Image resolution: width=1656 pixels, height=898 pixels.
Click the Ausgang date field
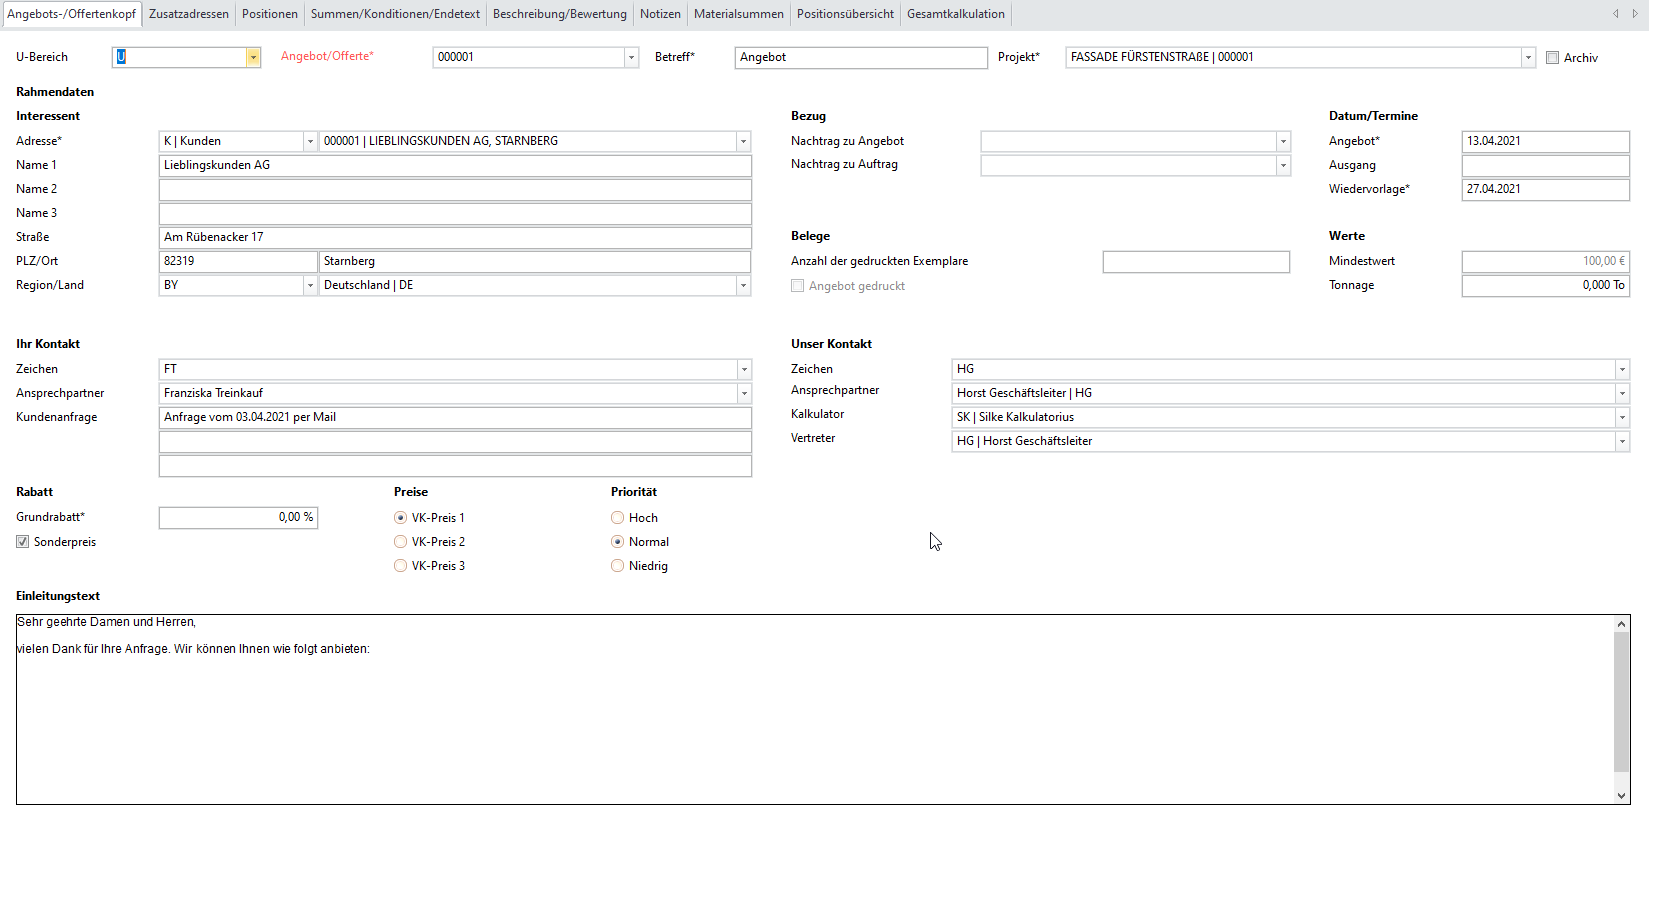click(x=1544, y=166)
